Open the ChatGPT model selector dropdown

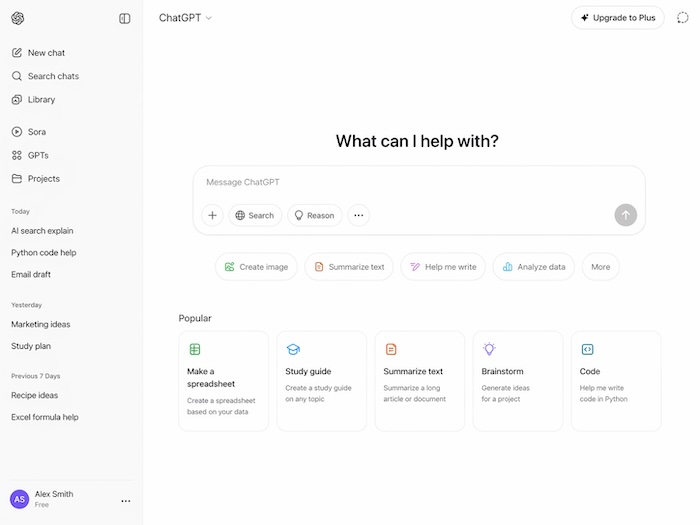[x=185, y=18]
